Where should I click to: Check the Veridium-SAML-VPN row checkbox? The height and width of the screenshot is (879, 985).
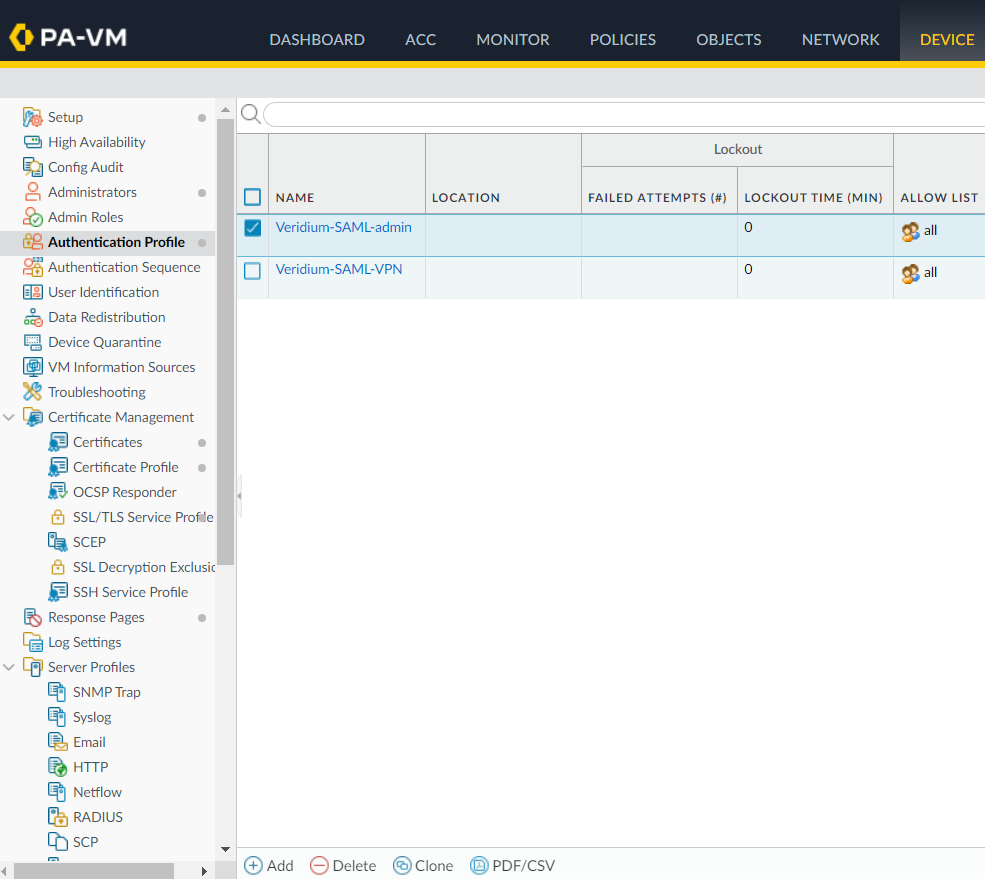click(x=253, y=271)
